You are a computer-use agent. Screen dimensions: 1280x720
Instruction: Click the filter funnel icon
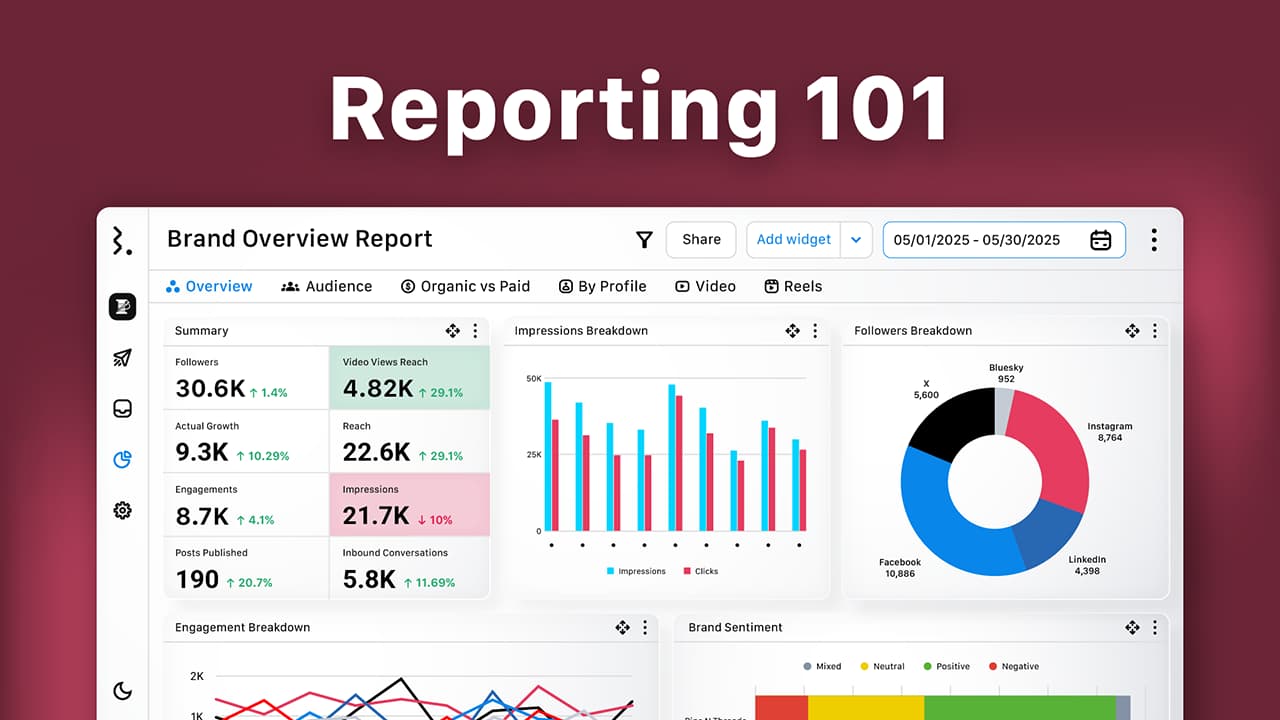click(644, 240)
